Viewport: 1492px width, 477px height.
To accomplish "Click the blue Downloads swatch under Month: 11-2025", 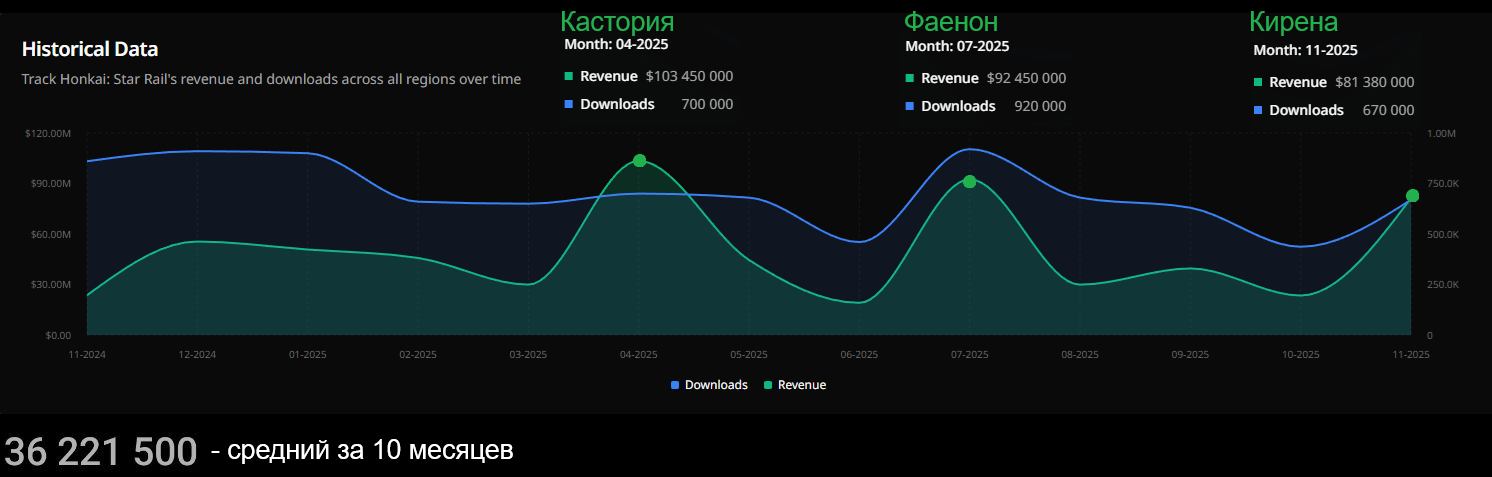I will point(1258,110).
